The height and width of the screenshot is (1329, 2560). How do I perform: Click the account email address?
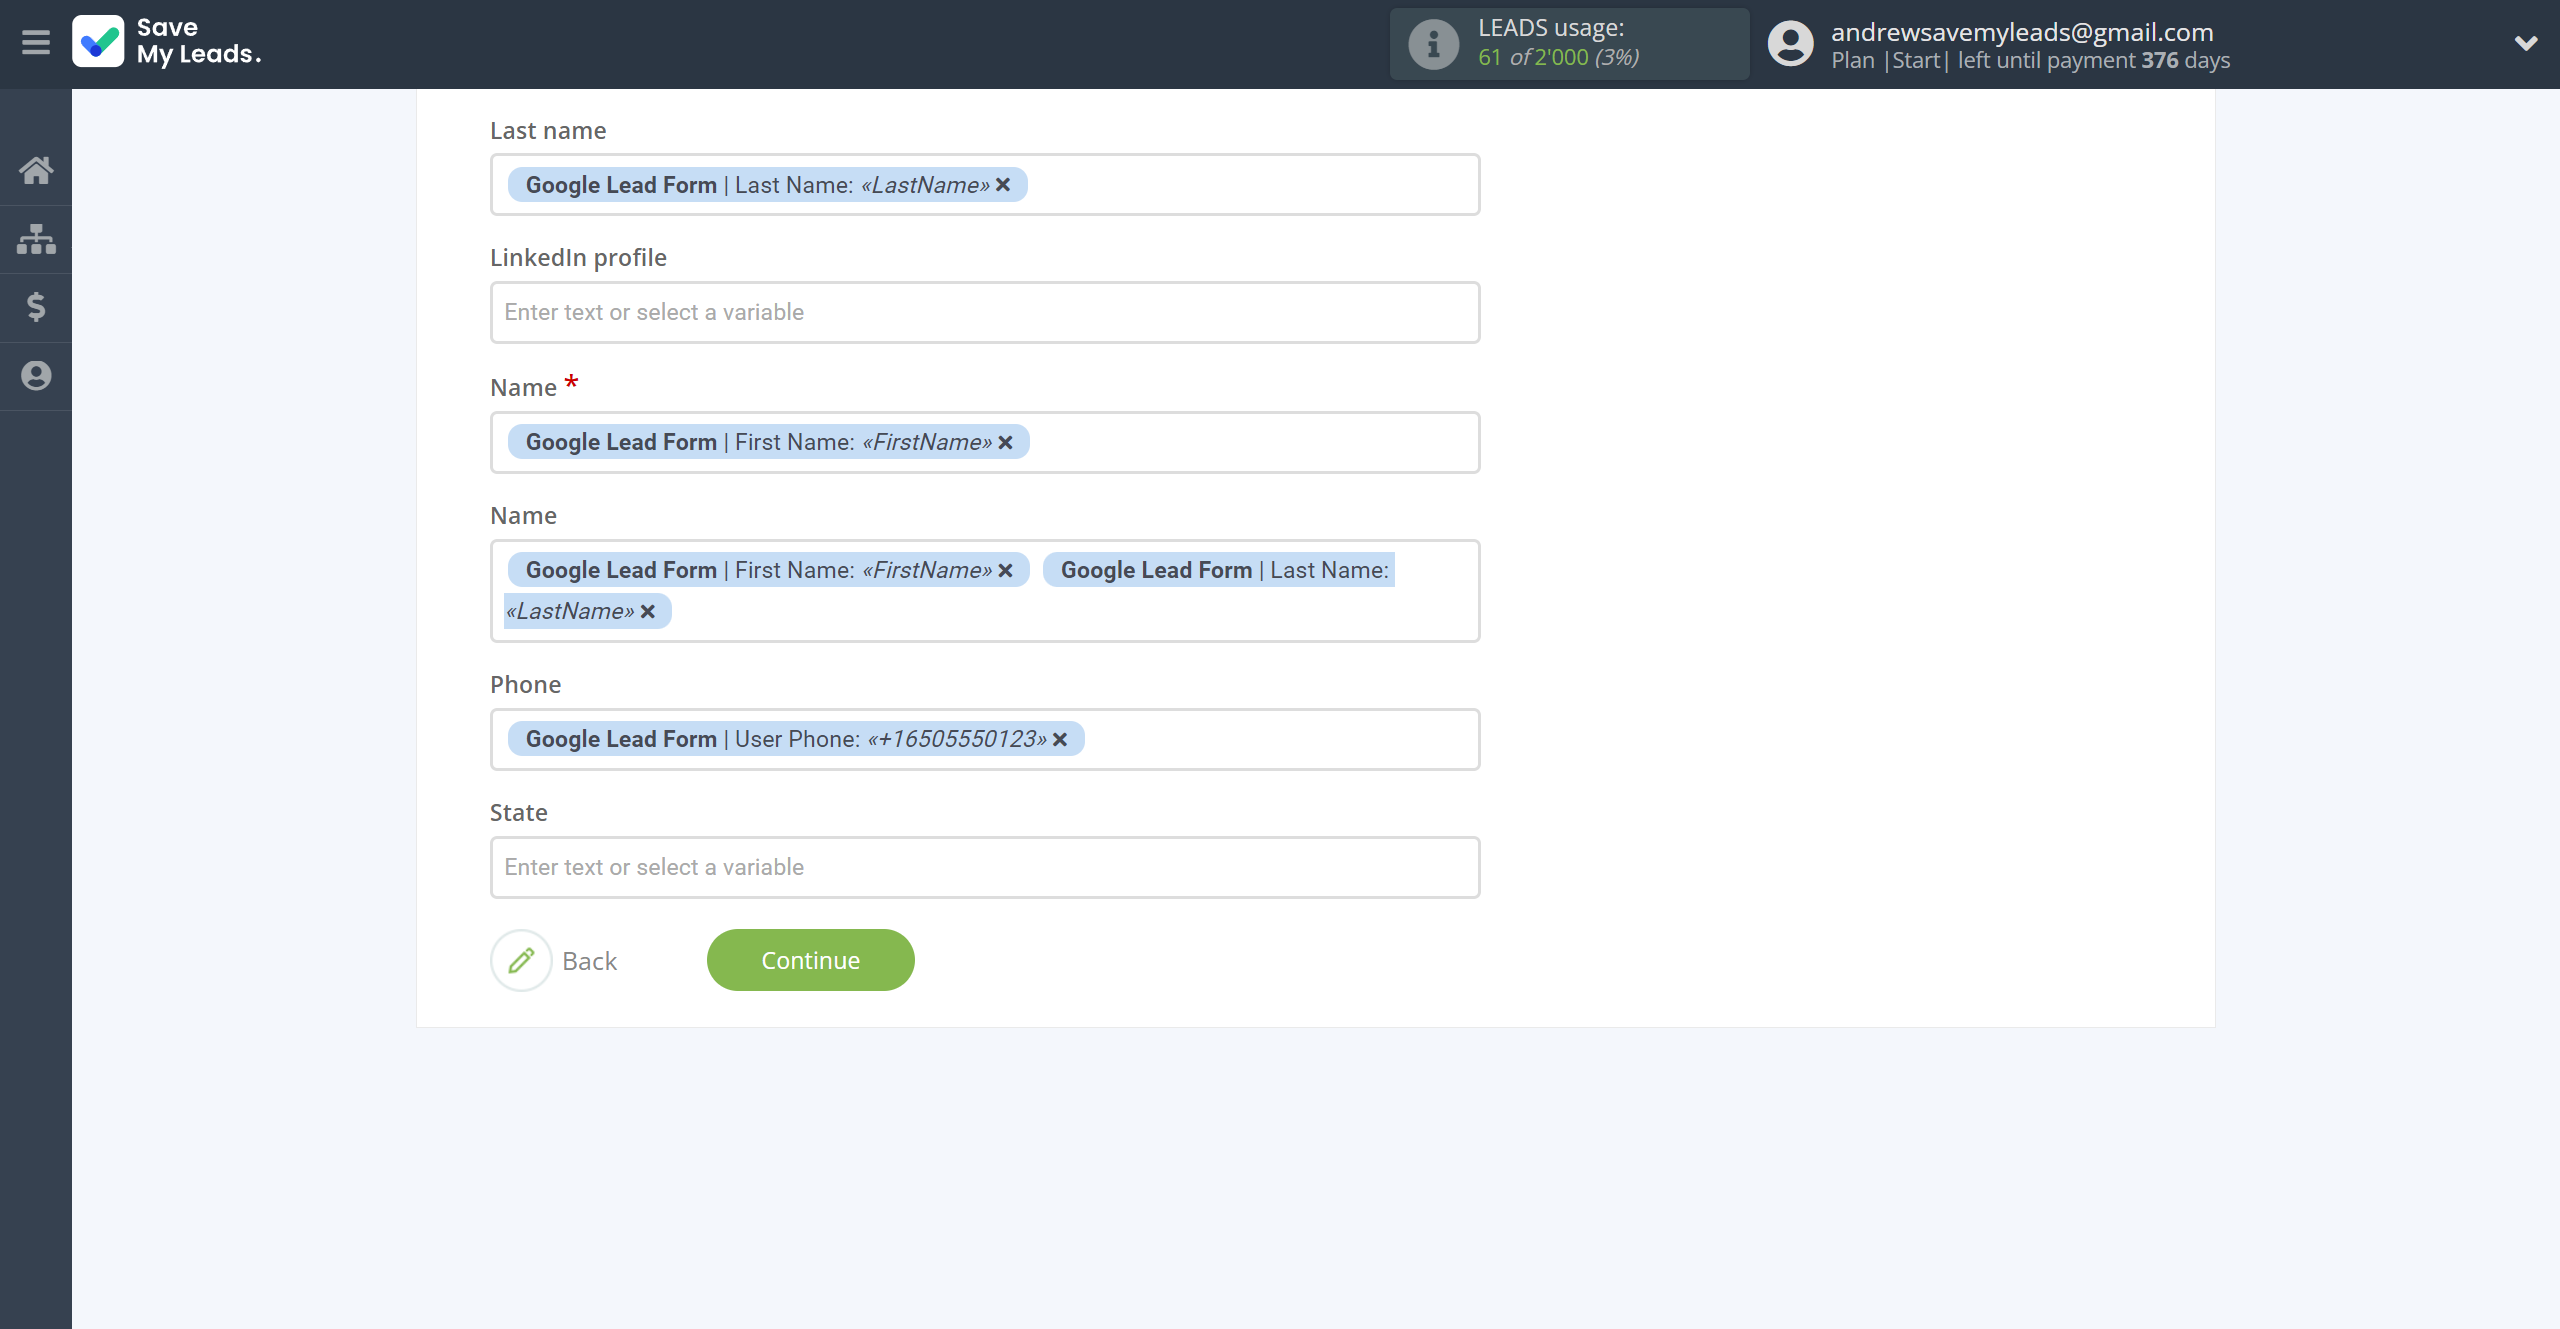pos(2022,32)
